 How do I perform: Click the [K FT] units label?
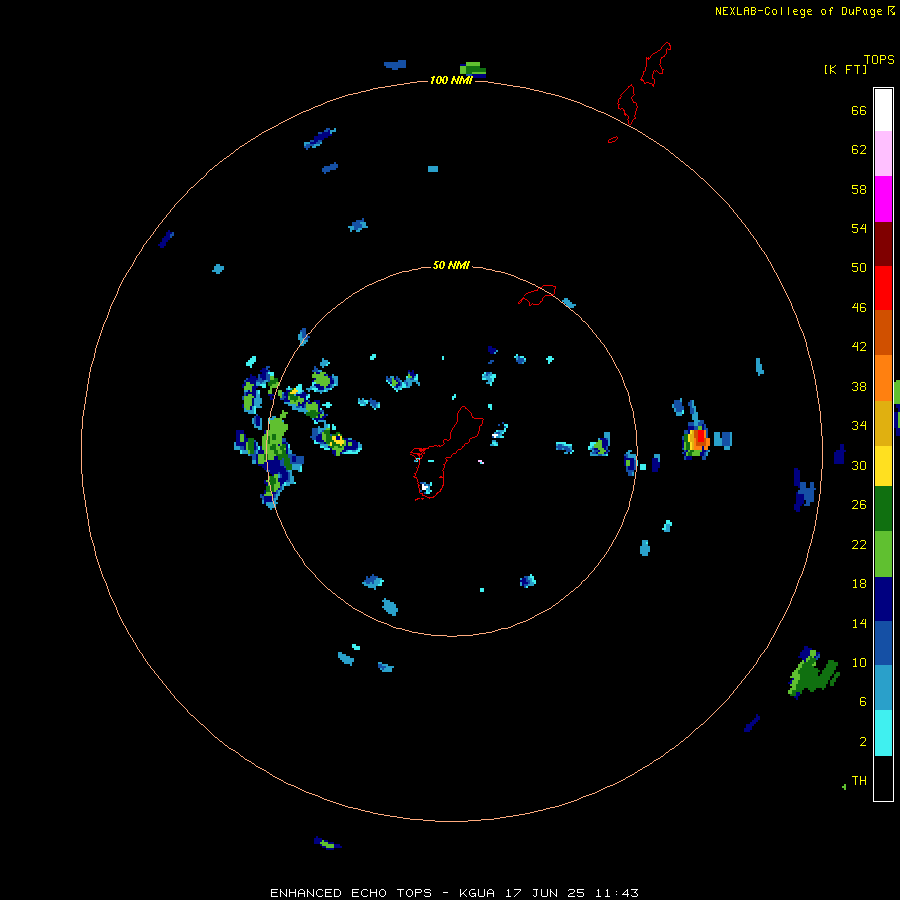click(x=845, y=69)
